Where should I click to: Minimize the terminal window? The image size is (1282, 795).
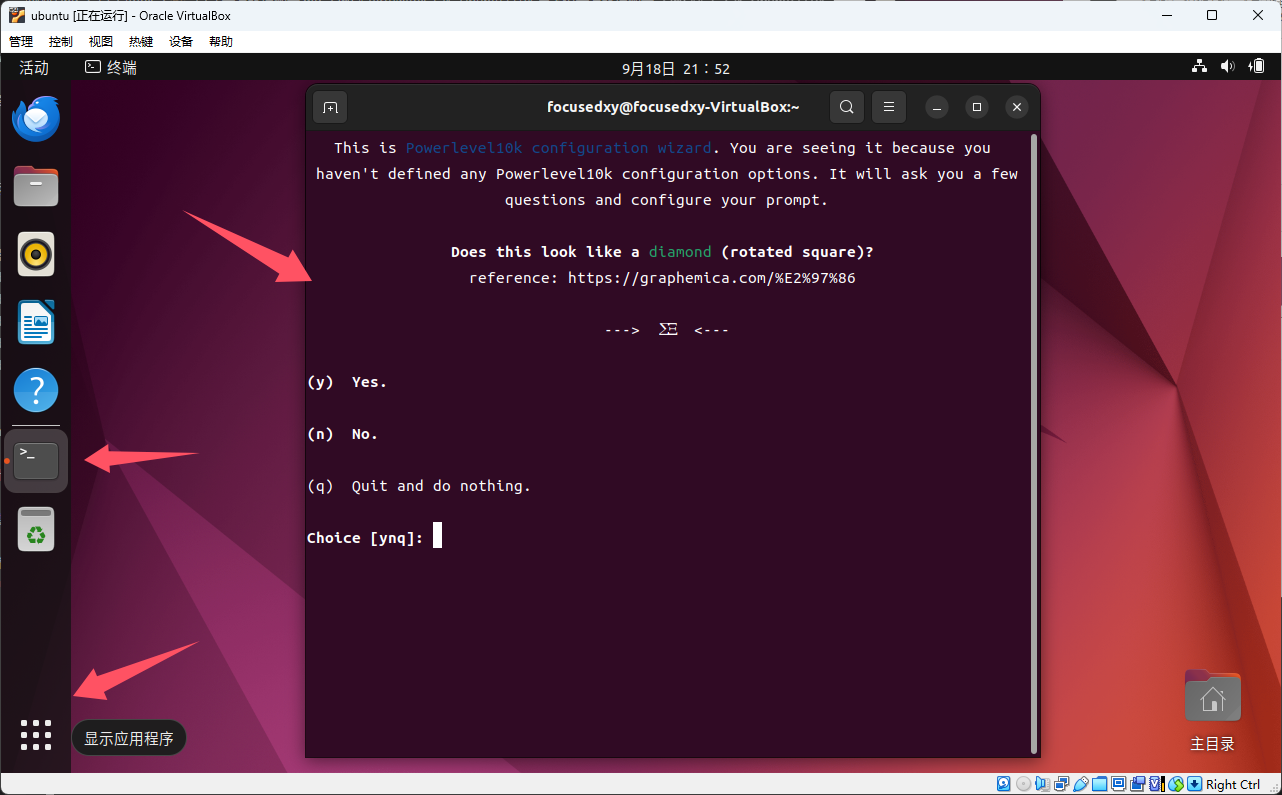pyautogui.click(x=936, y=107)
